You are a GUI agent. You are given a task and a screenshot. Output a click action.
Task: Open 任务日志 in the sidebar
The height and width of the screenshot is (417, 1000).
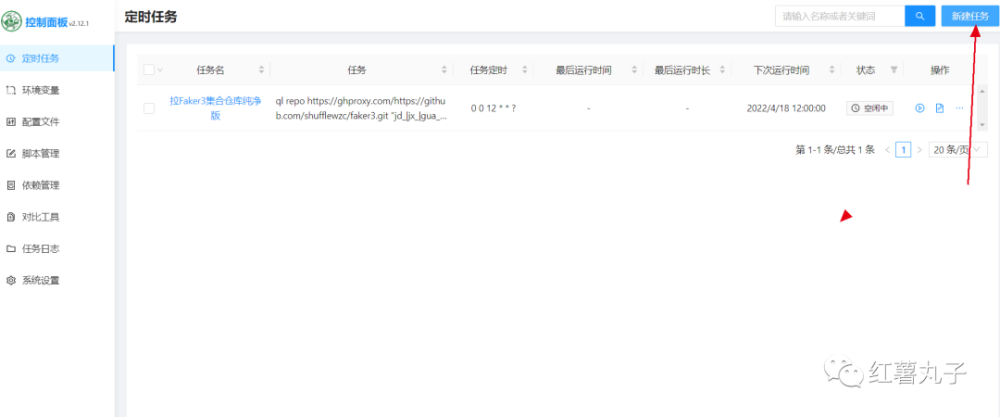coord(57,249)
